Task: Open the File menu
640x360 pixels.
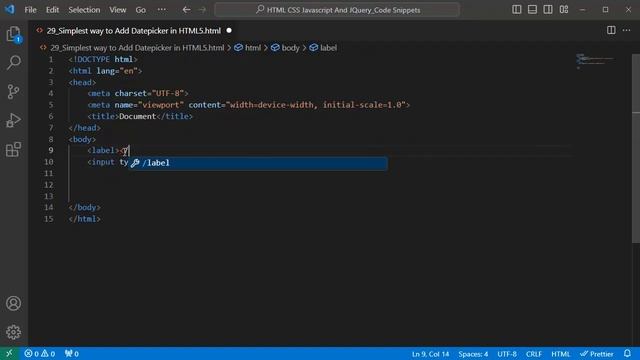Action: (x=31, y=10)
